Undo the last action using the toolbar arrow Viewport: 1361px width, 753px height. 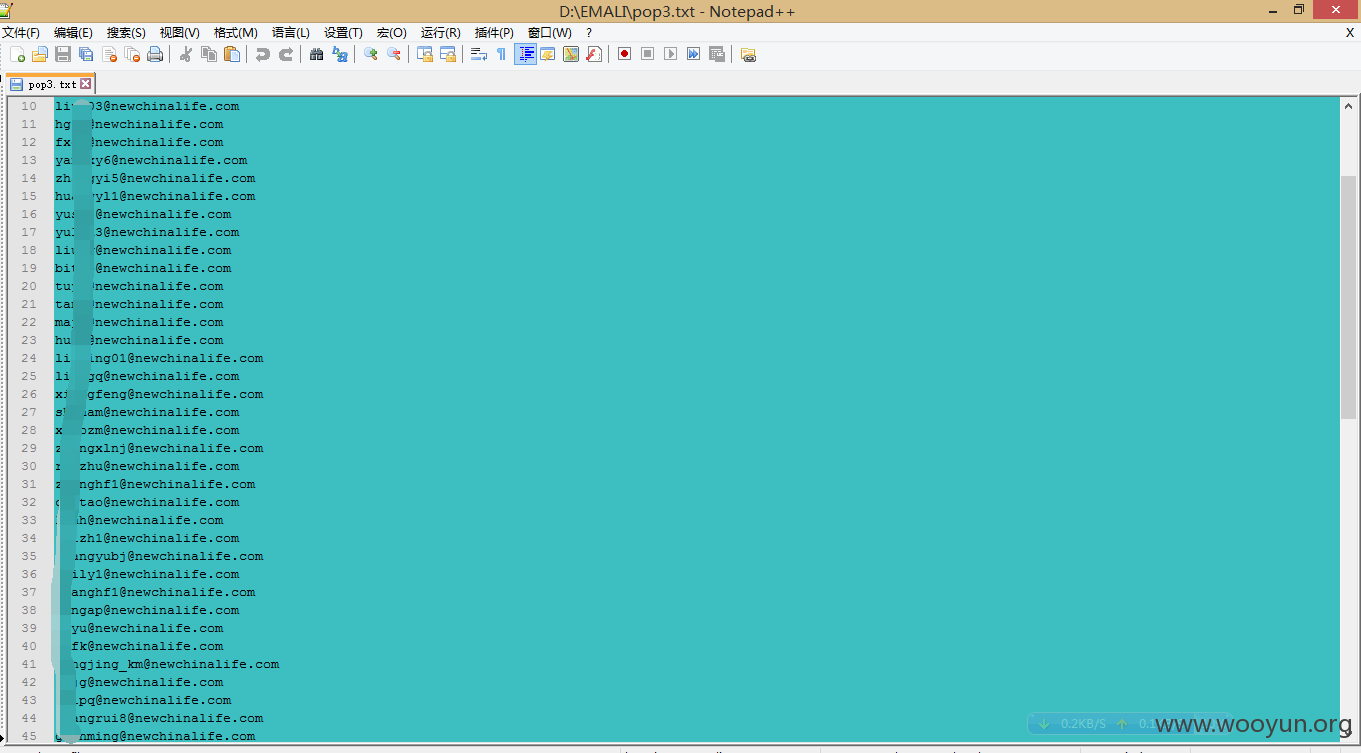[262, 54]
